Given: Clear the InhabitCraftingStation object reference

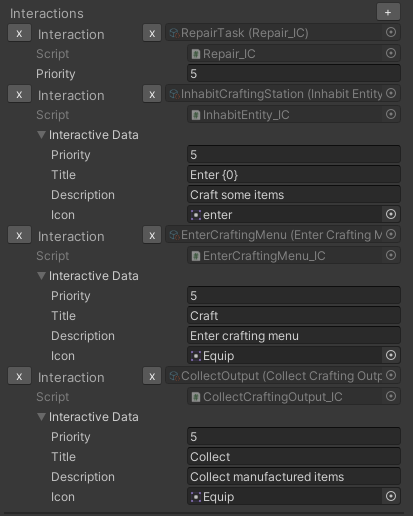Looking at the screenshot, I should 152,94.
